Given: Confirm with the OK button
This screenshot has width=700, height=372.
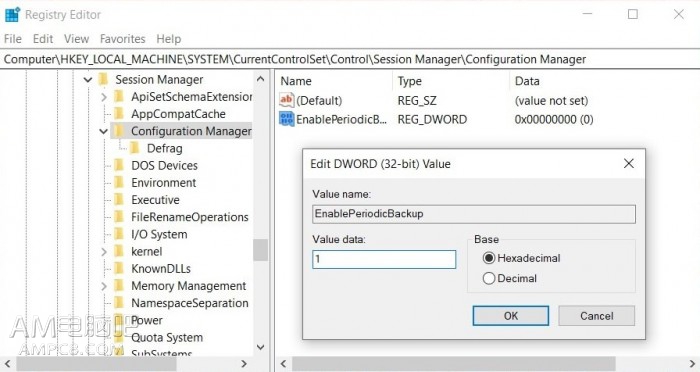Looking at the screenshot, I should pos(511,316).
